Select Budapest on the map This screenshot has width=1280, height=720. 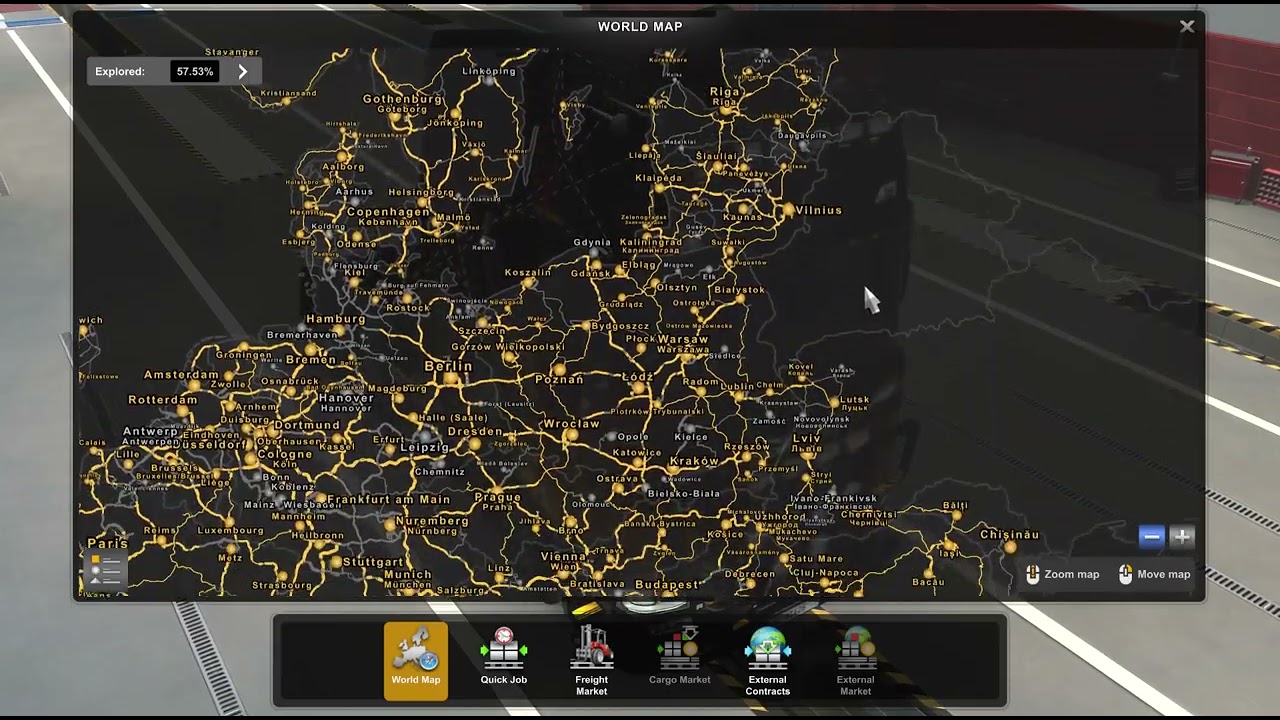[666, 584]
